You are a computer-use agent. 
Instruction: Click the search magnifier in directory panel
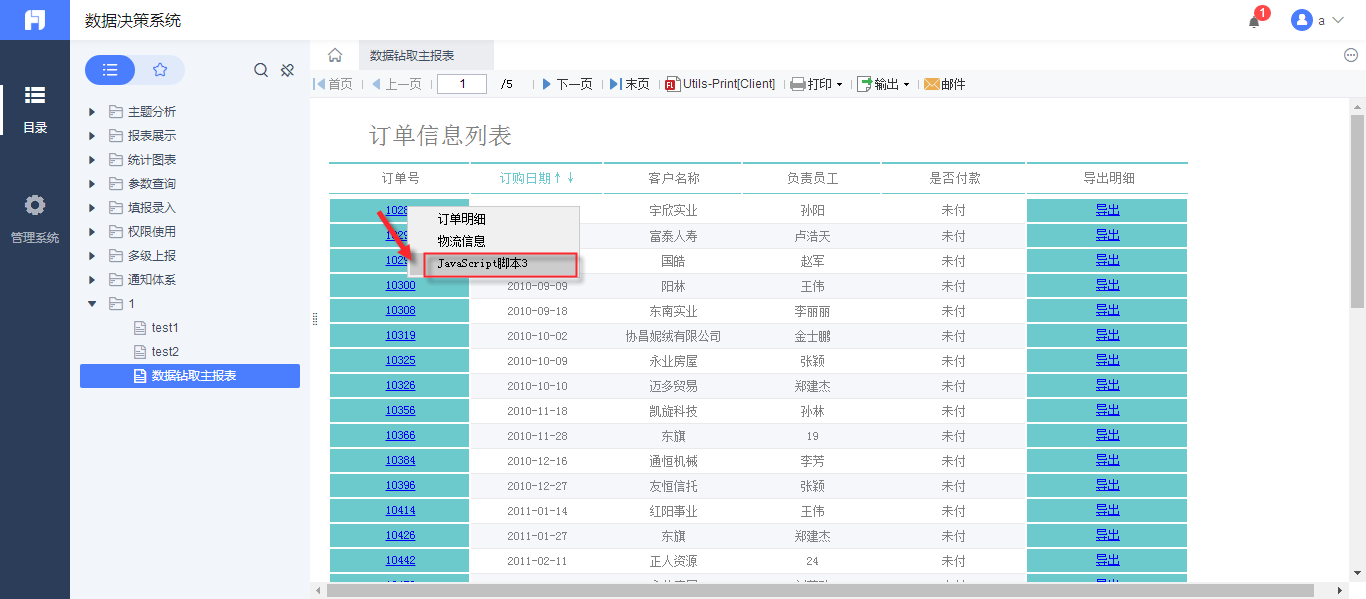tap(261, 70)
